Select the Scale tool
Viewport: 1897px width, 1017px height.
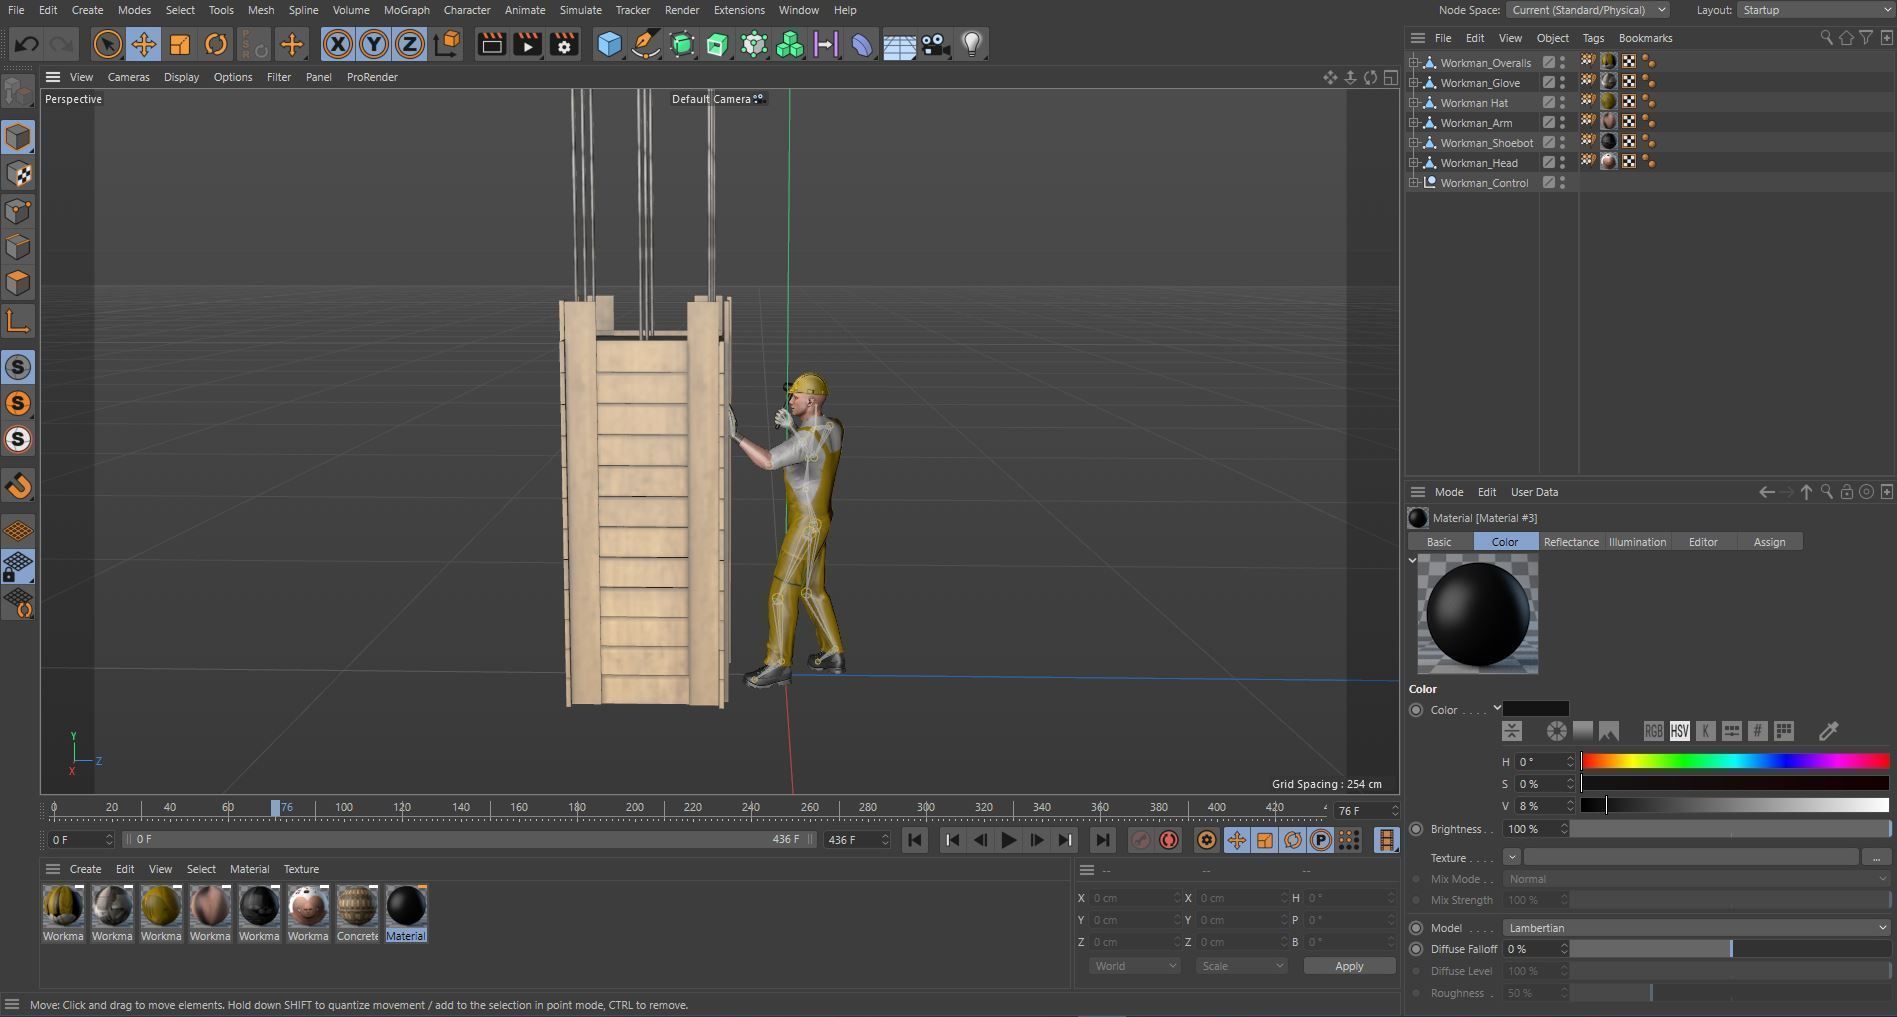180,44
